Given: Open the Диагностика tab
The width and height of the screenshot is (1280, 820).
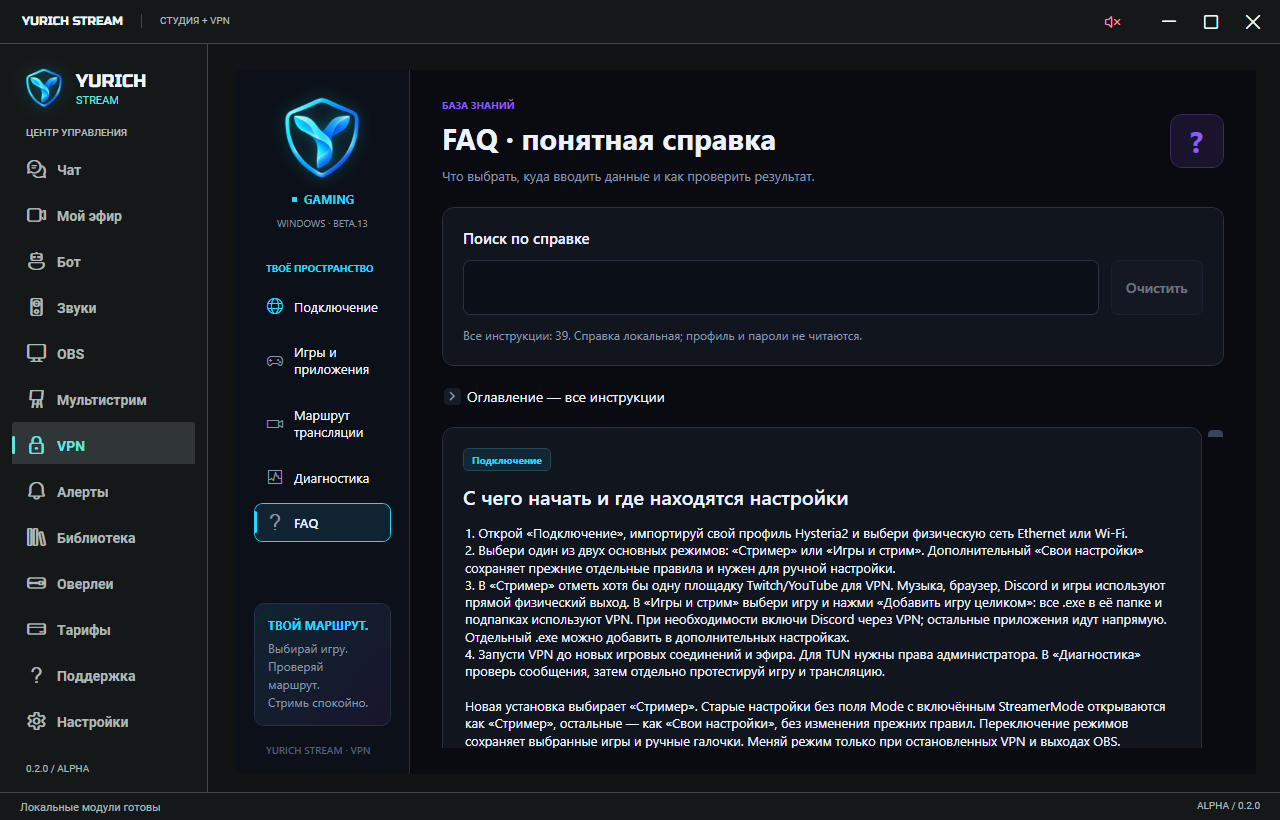Looking at the screenshot, I should click(x=322, y=478).
